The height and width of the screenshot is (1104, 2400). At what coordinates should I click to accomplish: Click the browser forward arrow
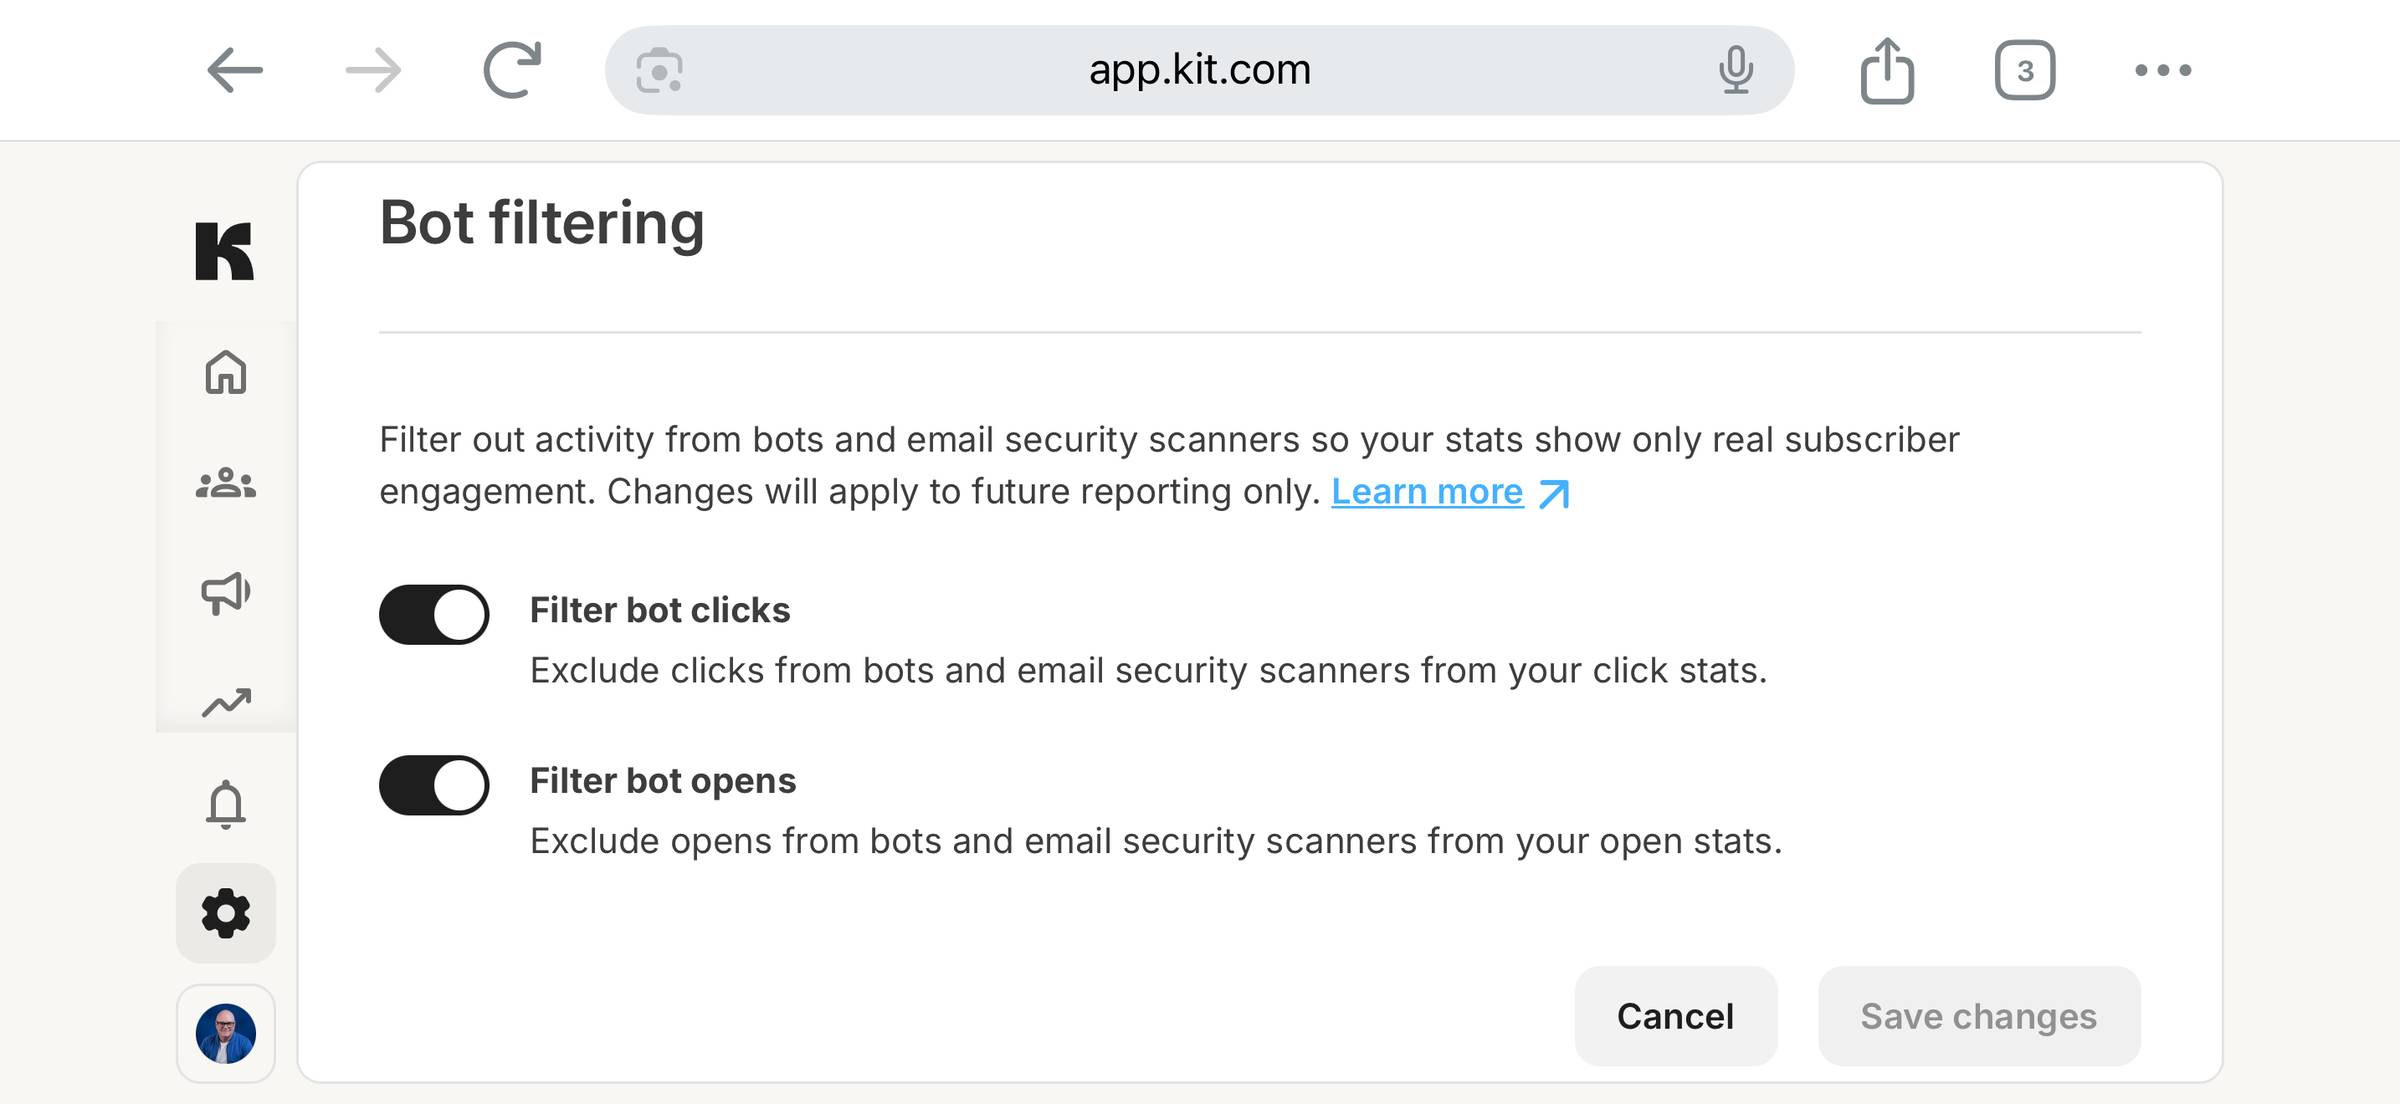373,70
